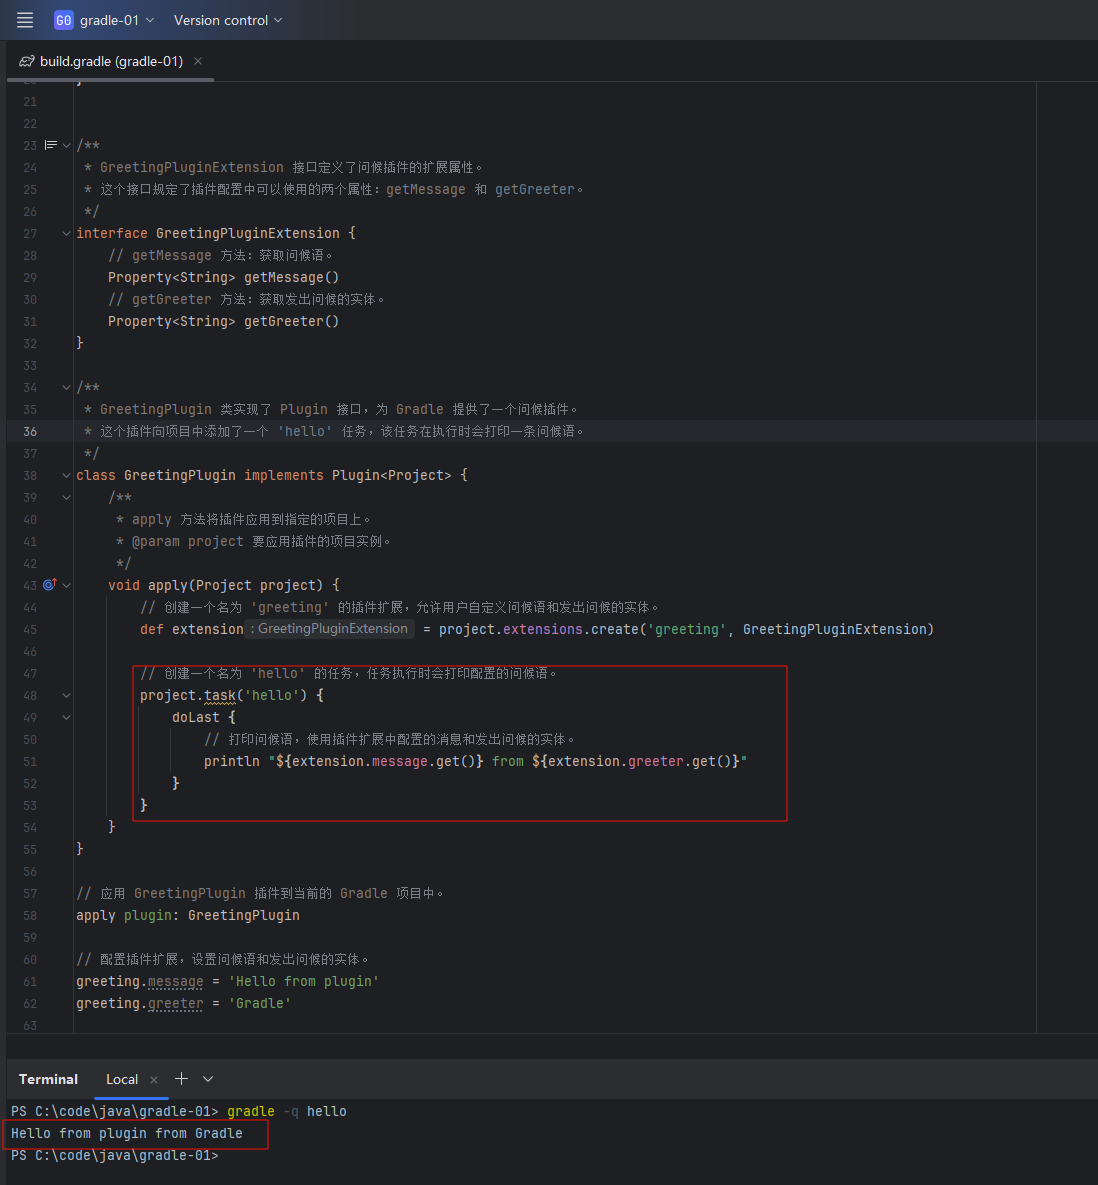
Task: Click the 'println' statement on line 51
Action: point(232,761)
